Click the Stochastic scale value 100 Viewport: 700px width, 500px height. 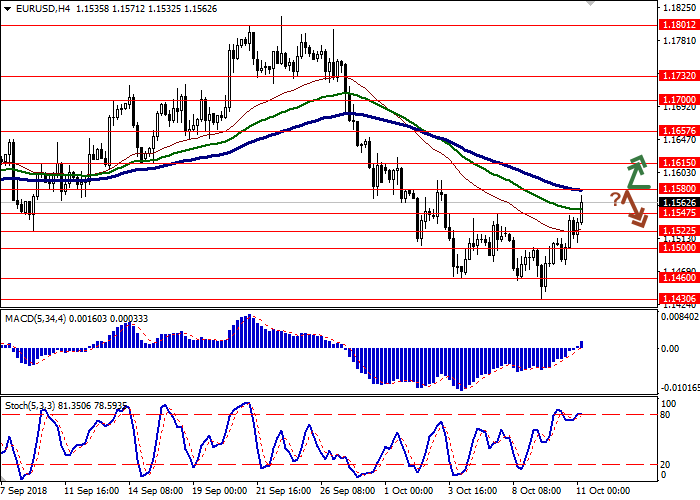668,404
